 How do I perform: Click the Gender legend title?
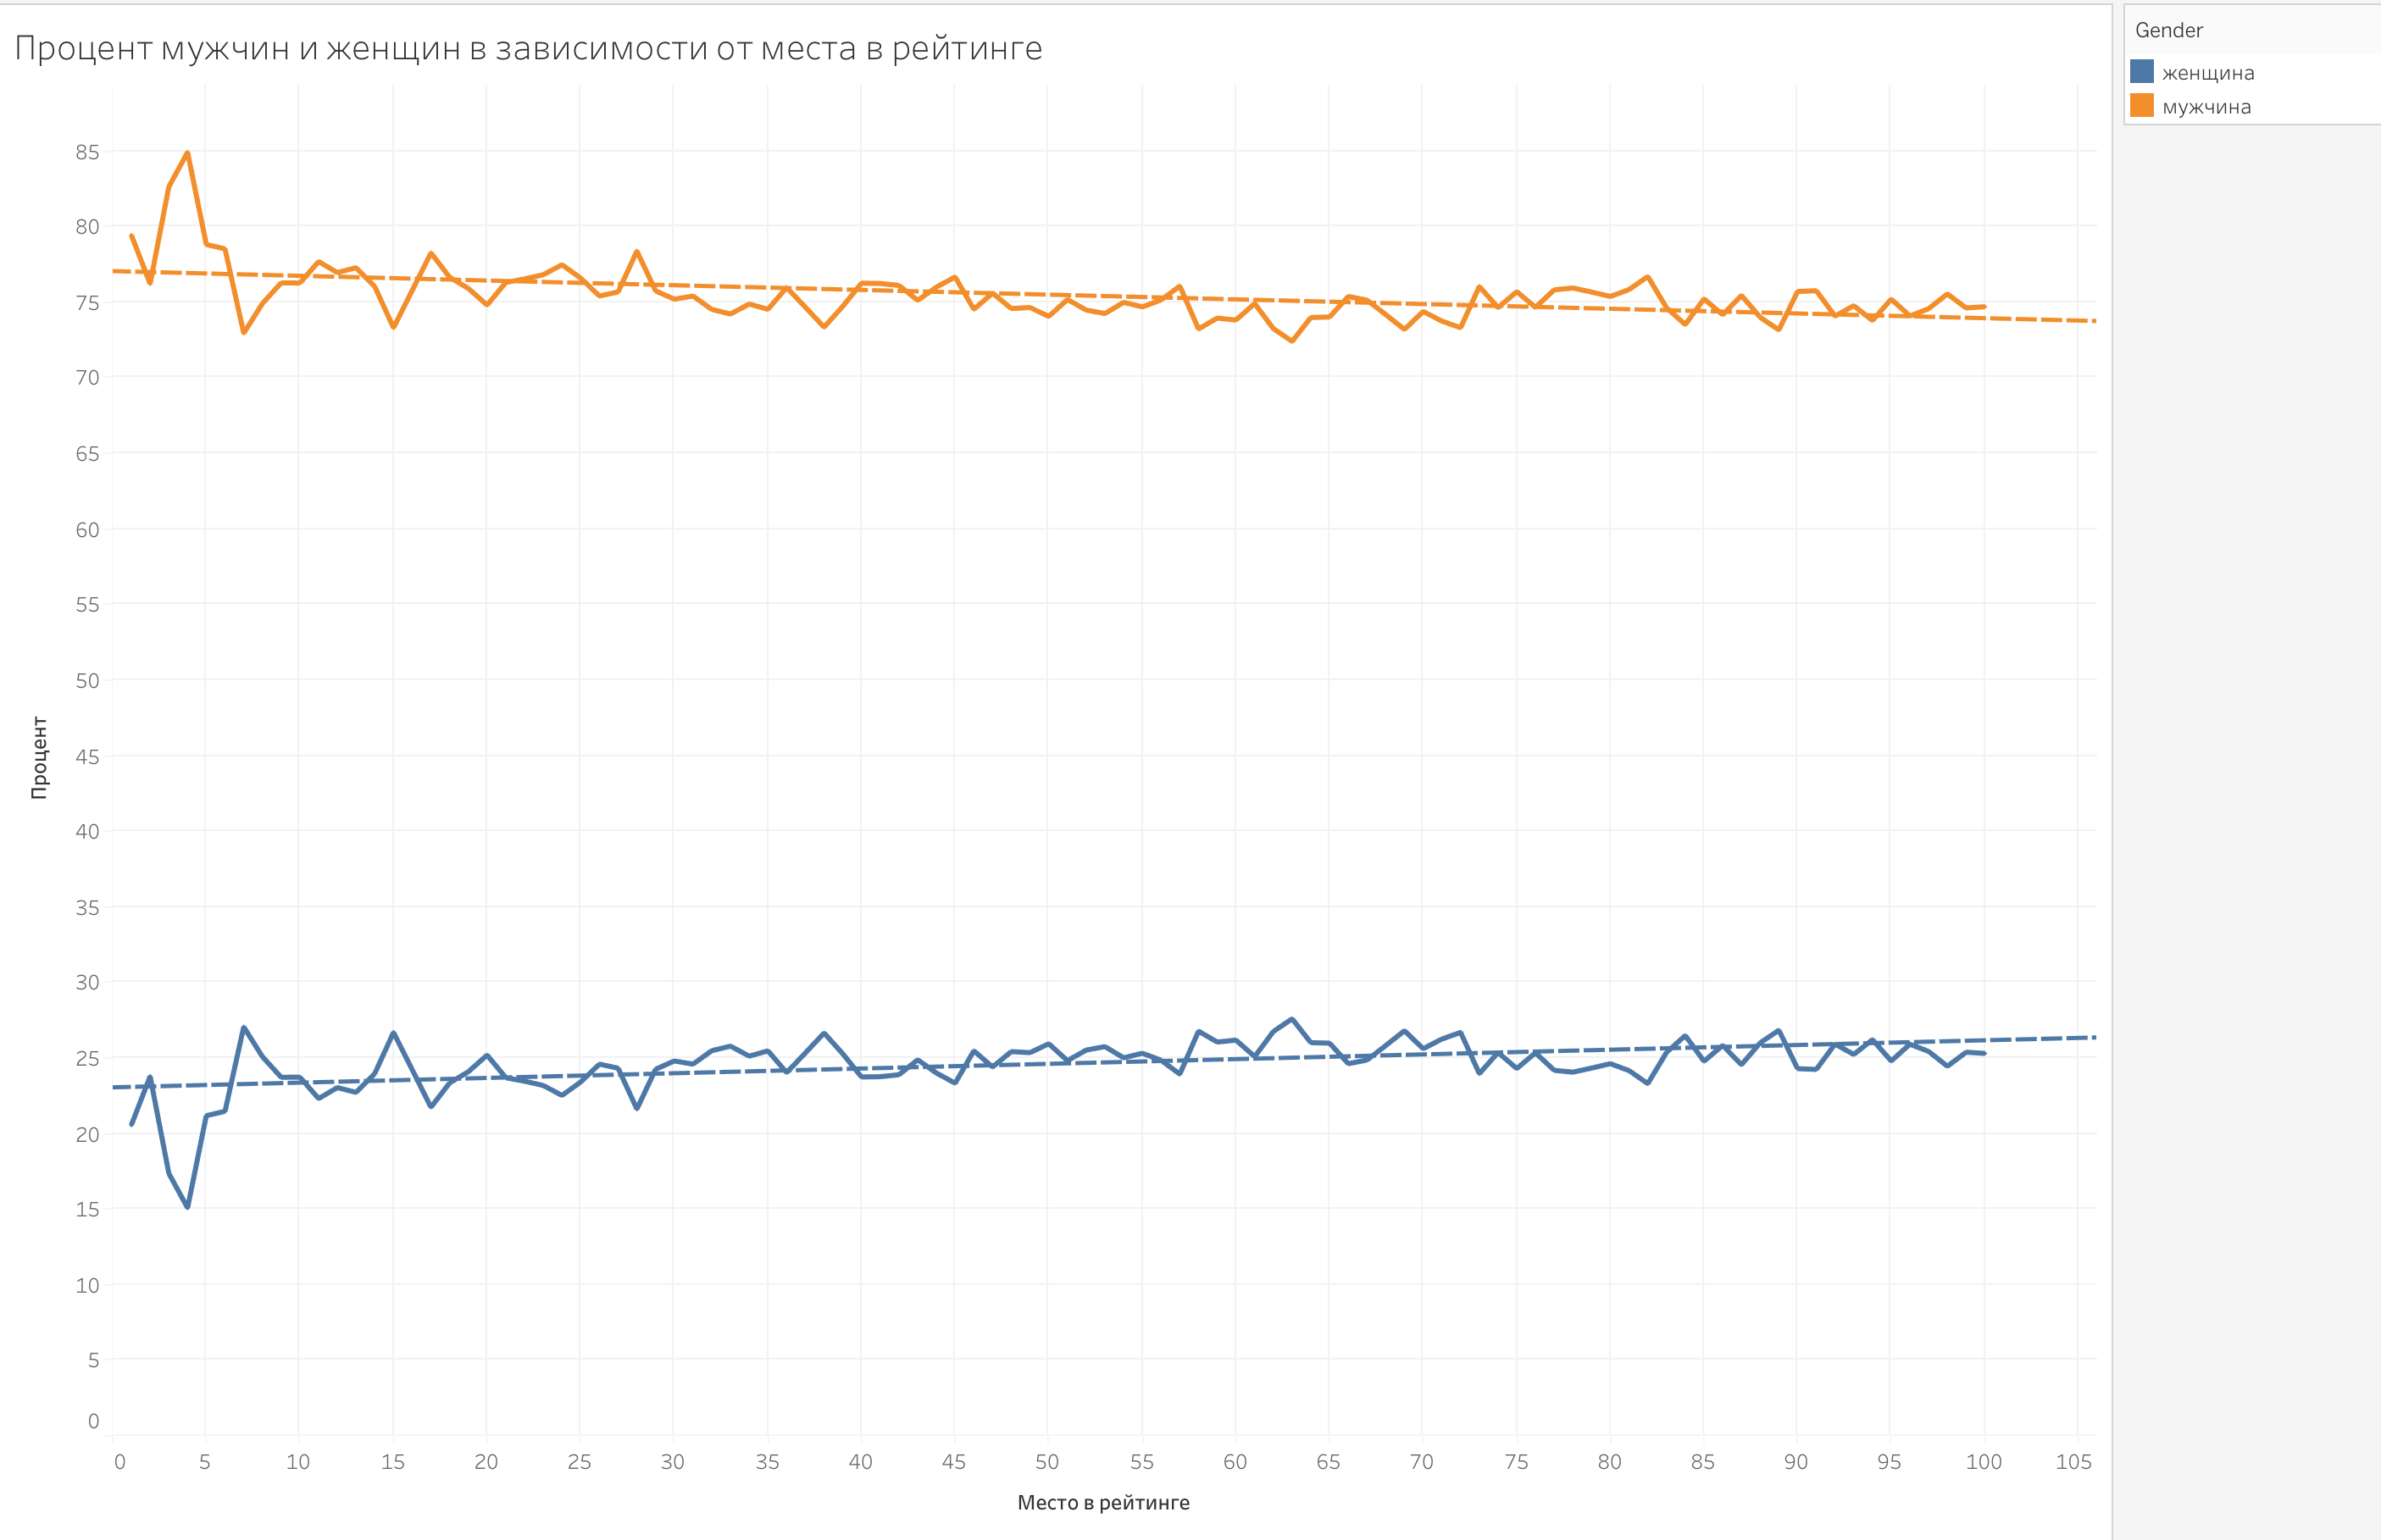click(2168, 30)
